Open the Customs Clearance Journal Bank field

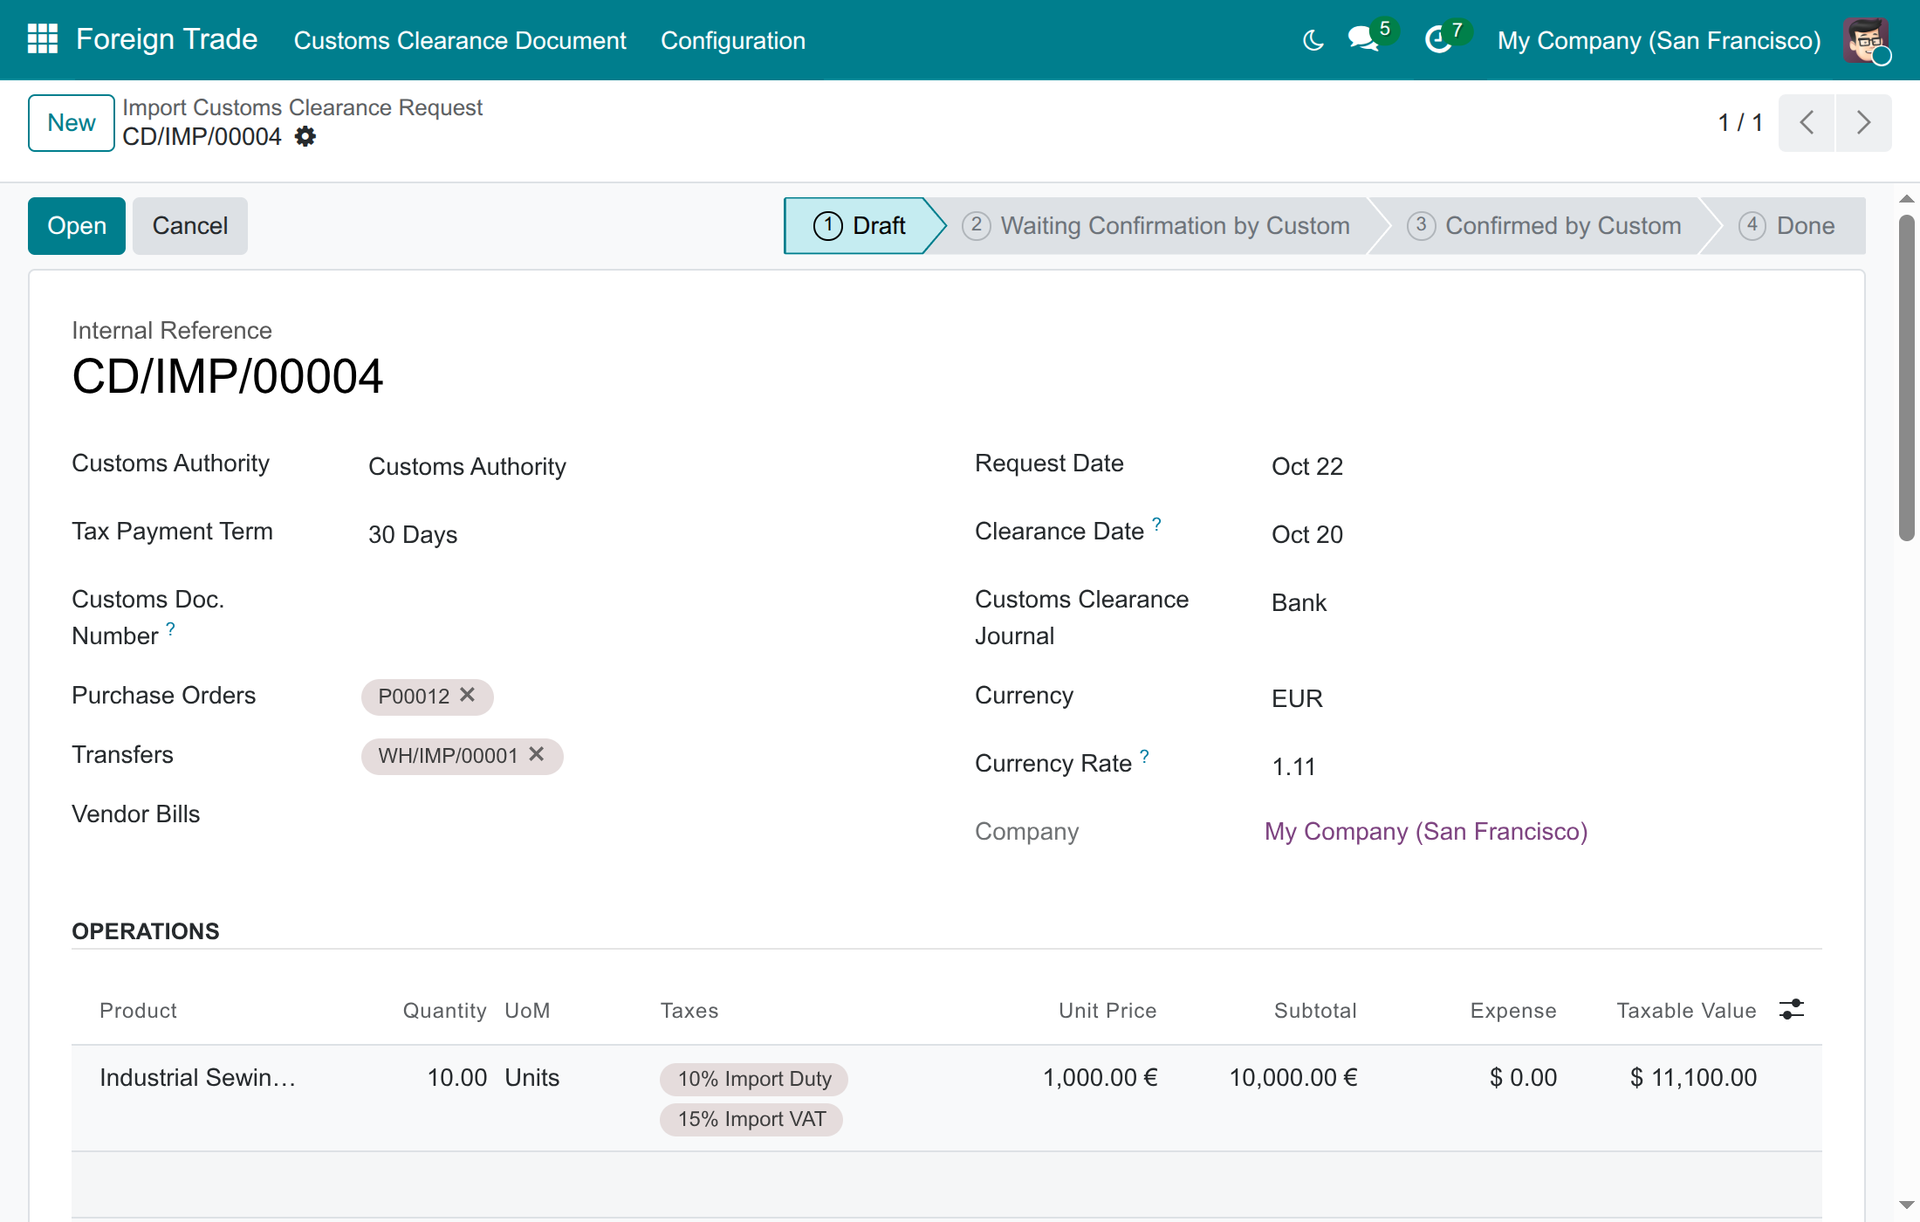pos(1543,603)
